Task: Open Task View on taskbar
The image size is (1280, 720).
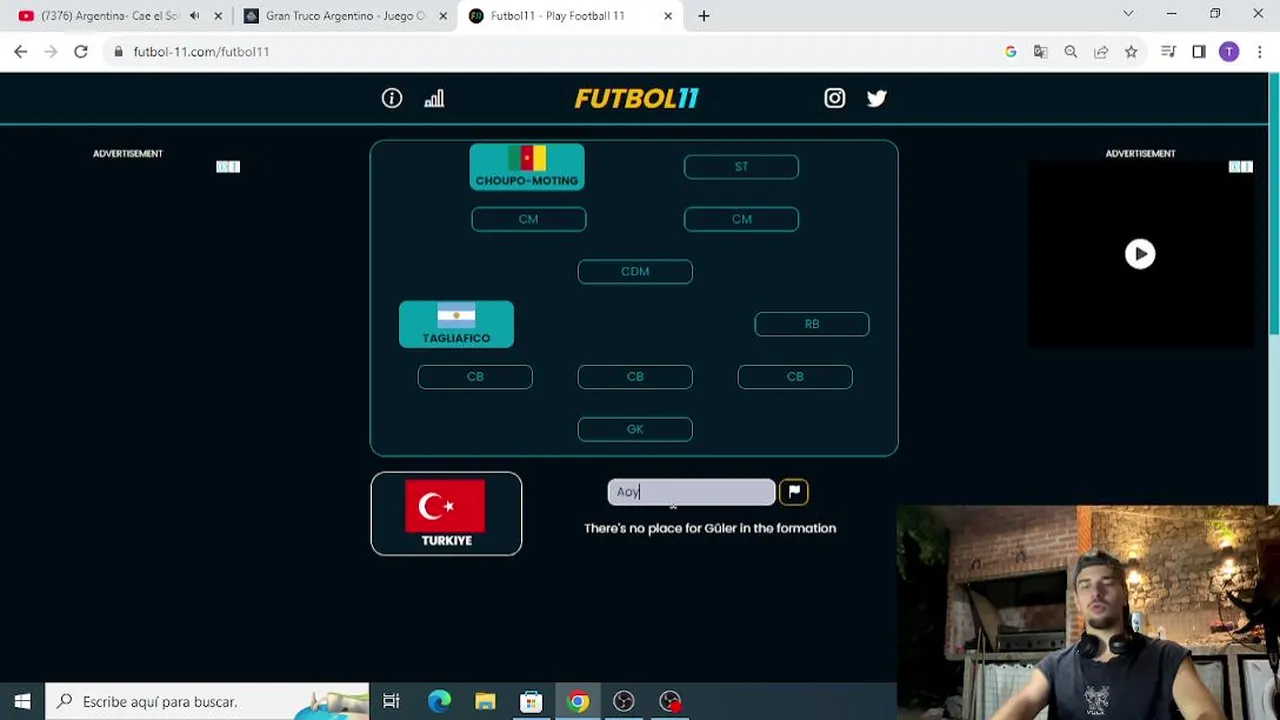Action: pos(391,702)
